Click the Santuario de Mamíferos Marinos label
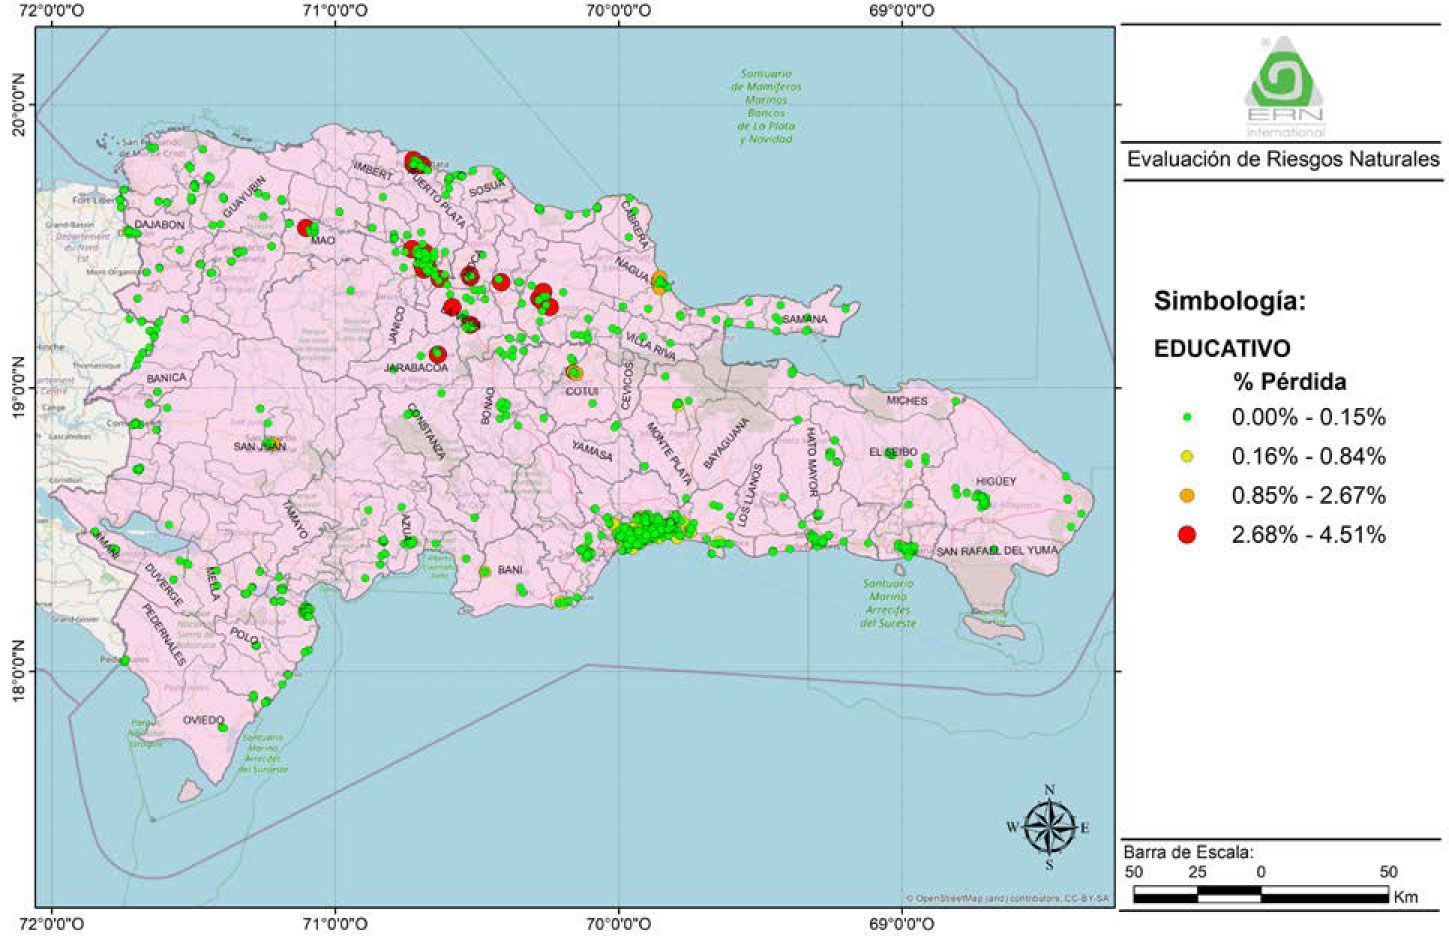This screenshot has height=938, width=1449. [x=767, y=106]
